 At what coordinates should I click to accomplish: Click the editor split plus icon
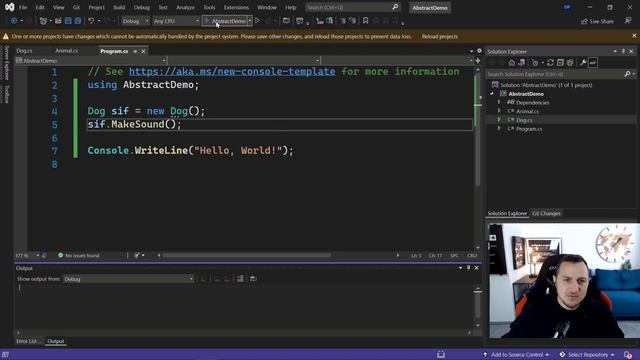click(478, 61)
